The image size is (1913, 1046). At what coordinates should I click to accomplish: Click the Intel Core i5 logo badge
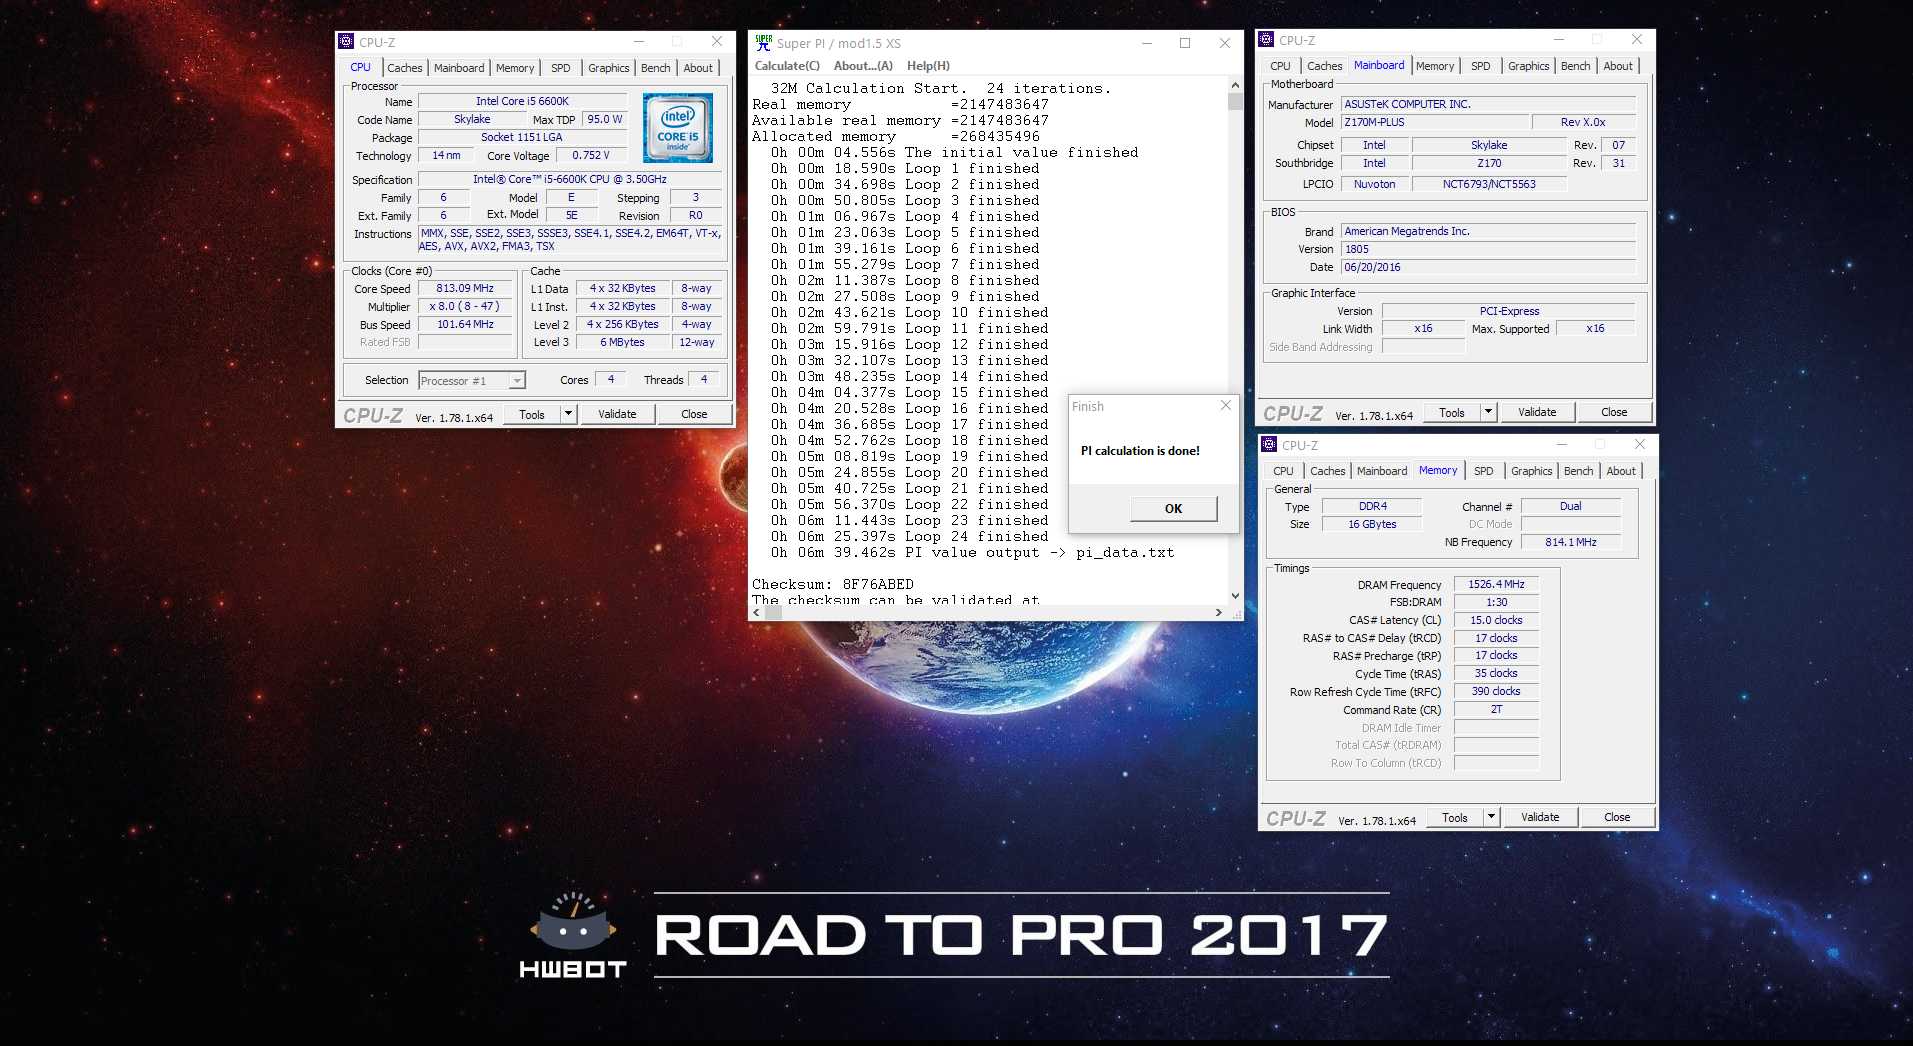pyautogui.click(x=678, y=128)
